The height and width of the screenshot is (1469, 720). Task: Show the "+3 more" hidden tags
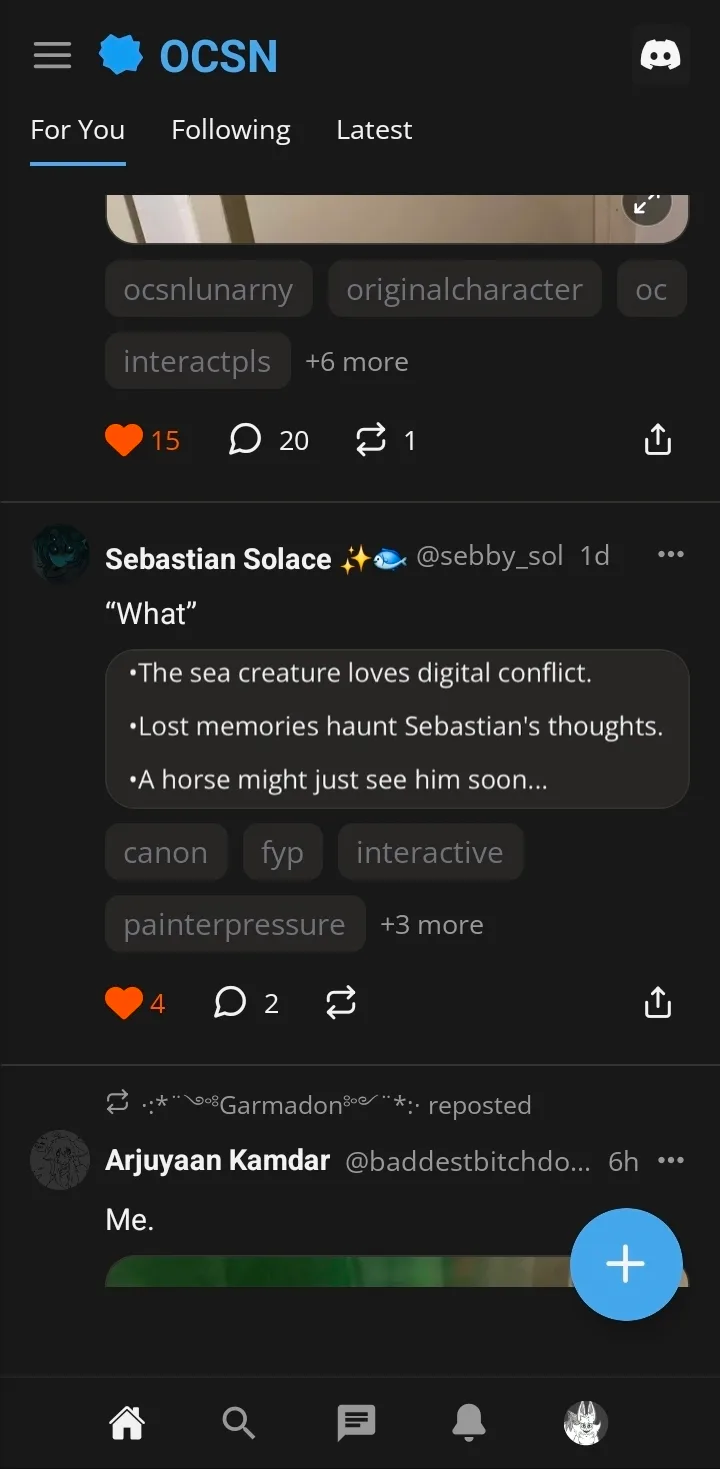(x=431, y=925)
